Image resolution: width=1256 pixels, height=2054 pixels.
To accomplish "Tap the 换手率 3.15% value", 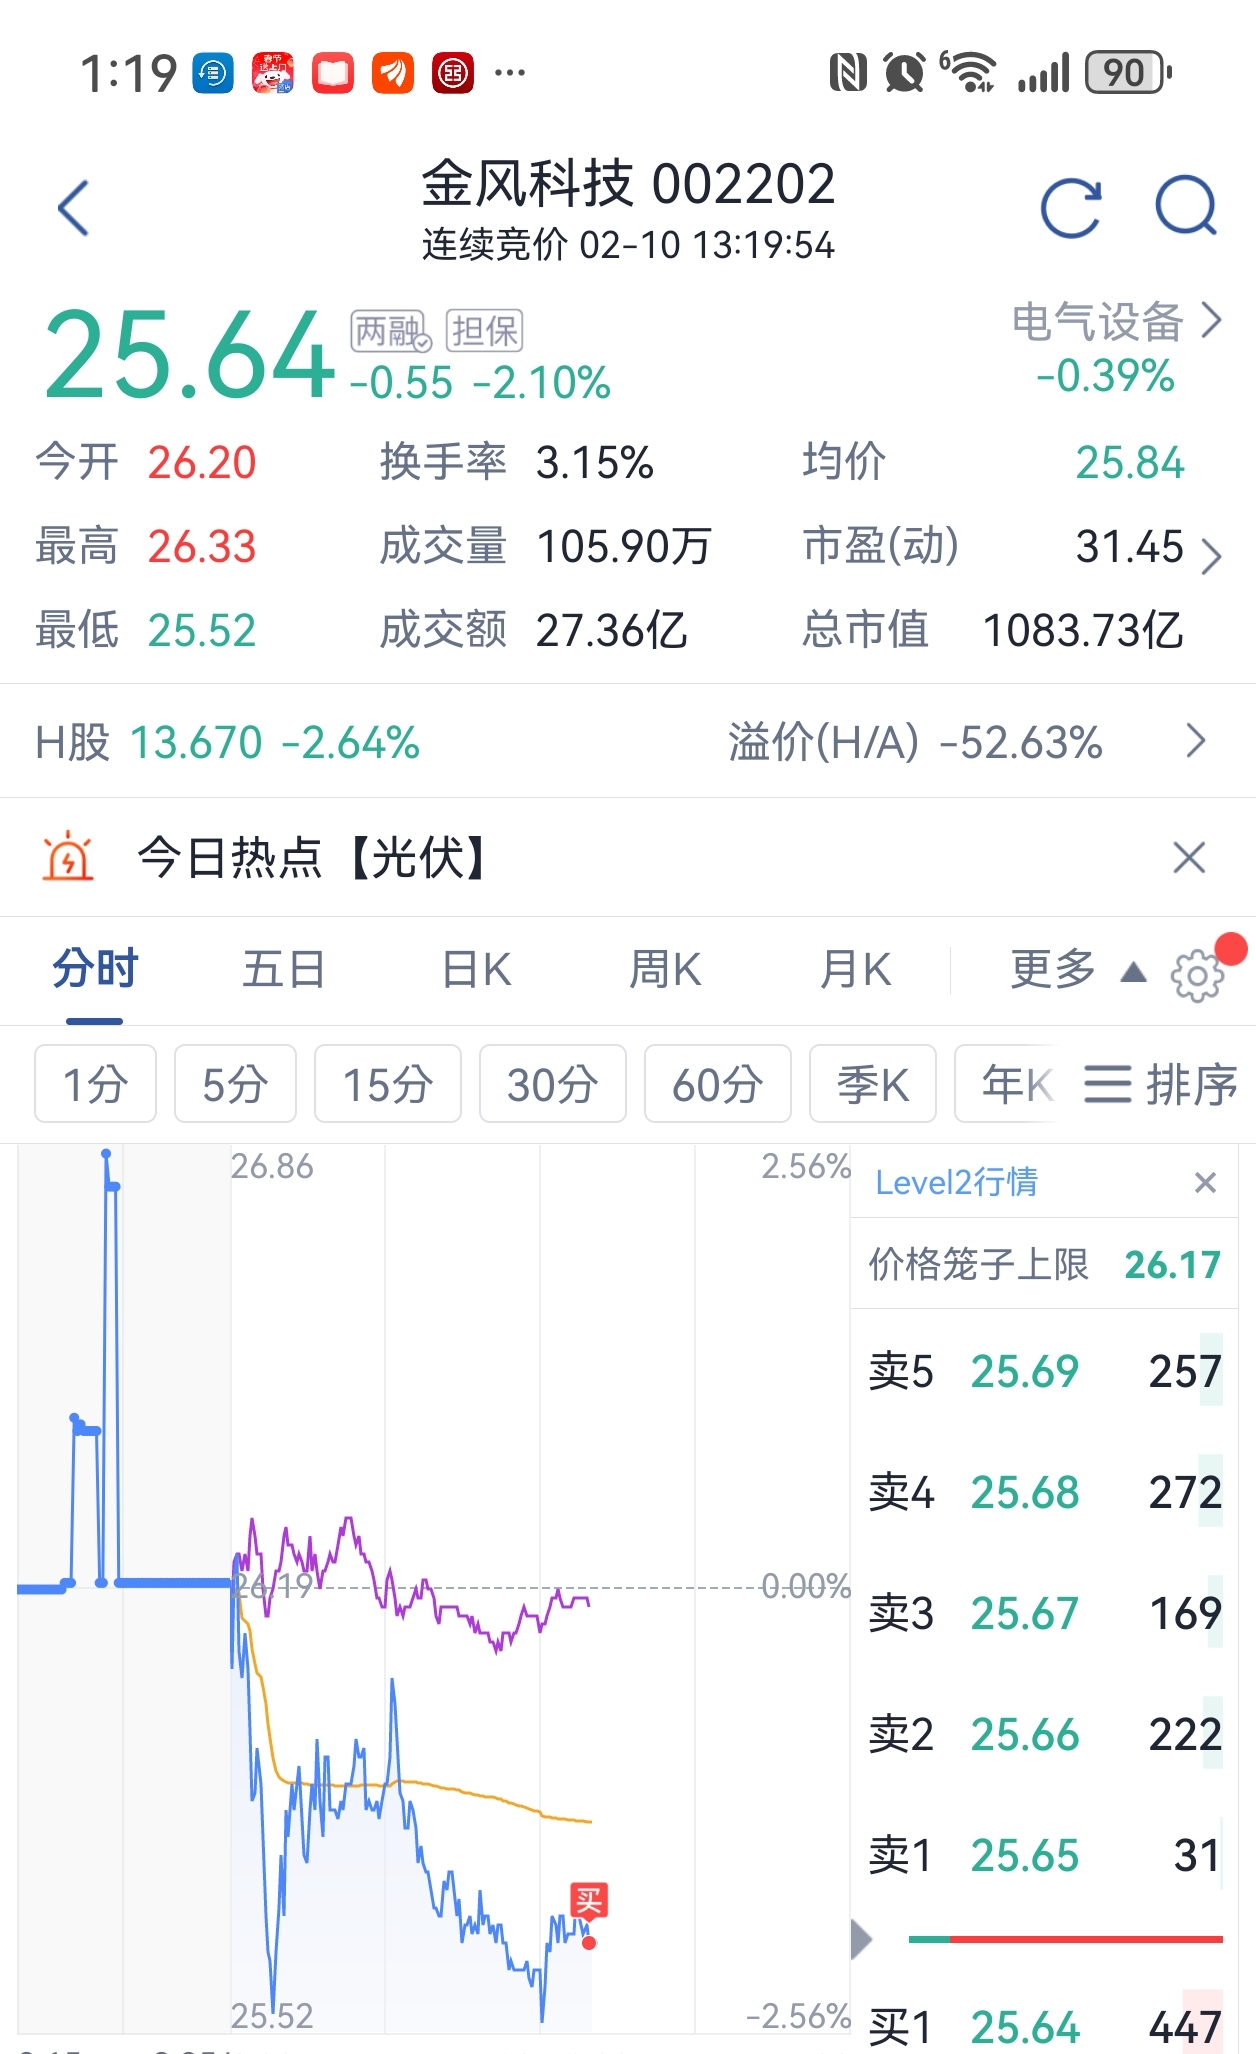I will point(595,462).
